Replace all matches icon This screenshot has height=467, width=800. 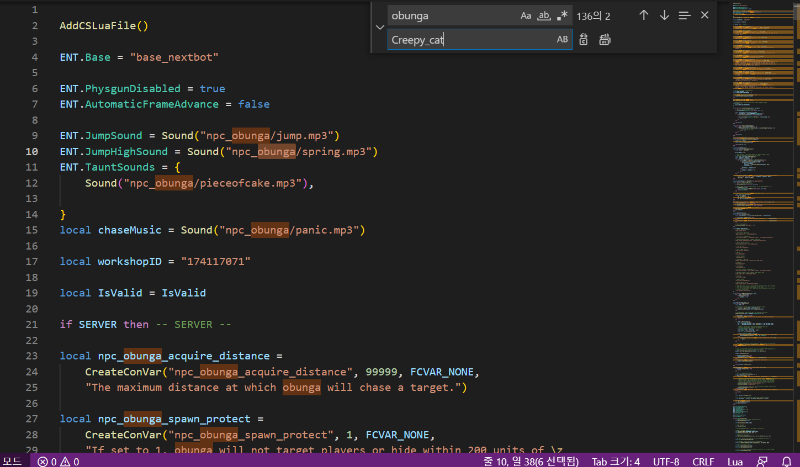click(605, 39)
